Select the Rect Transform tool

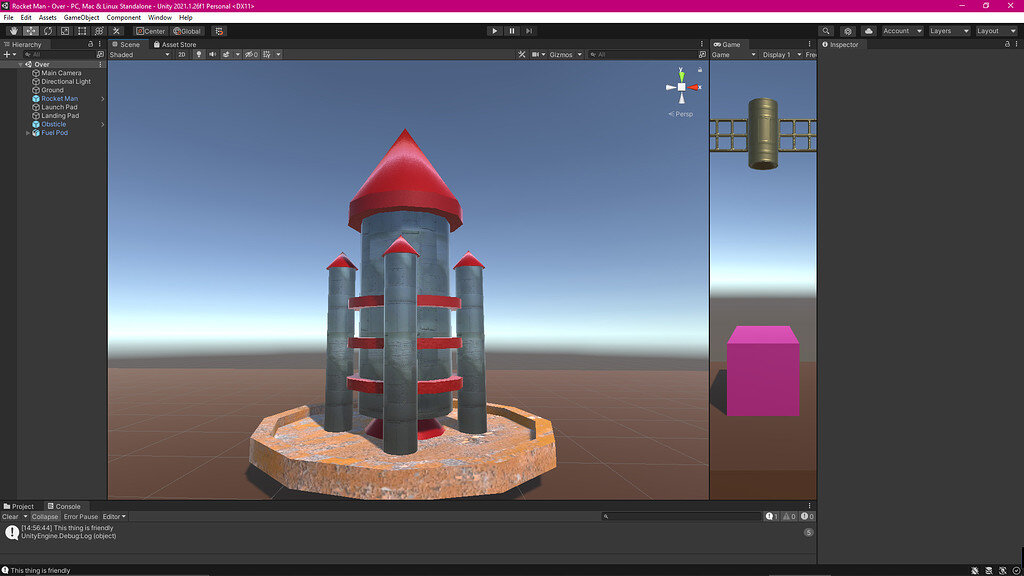click(x=81, y=31)
